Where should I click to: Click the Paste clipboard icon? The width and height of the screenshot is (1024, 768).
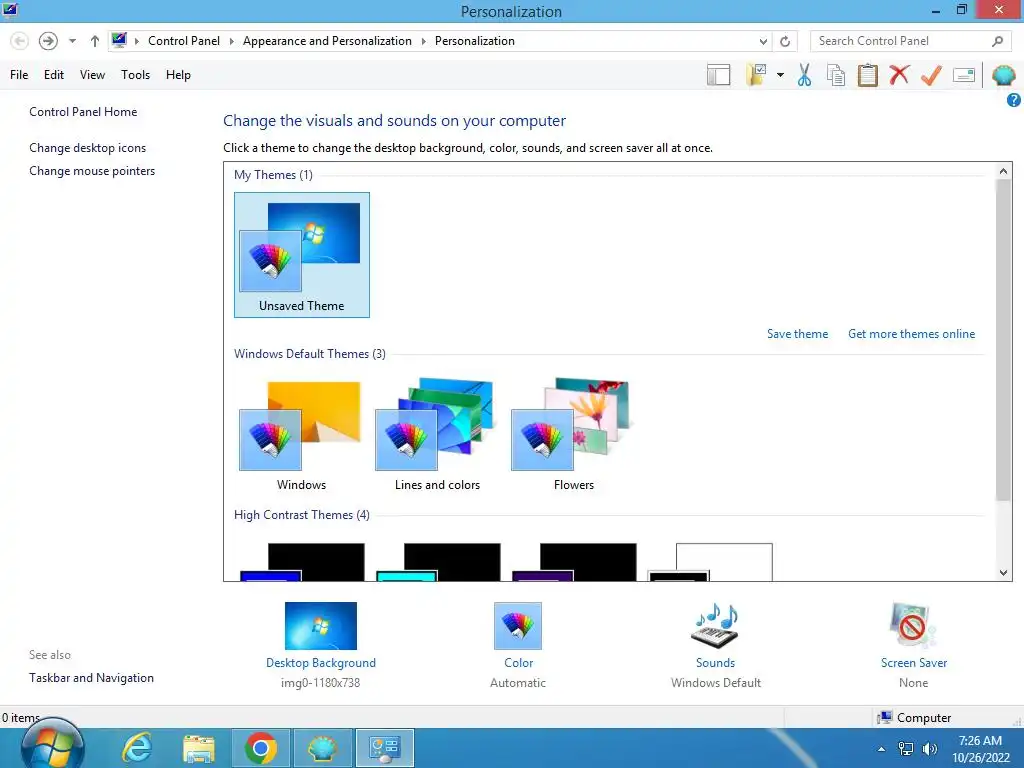(867, 75)
